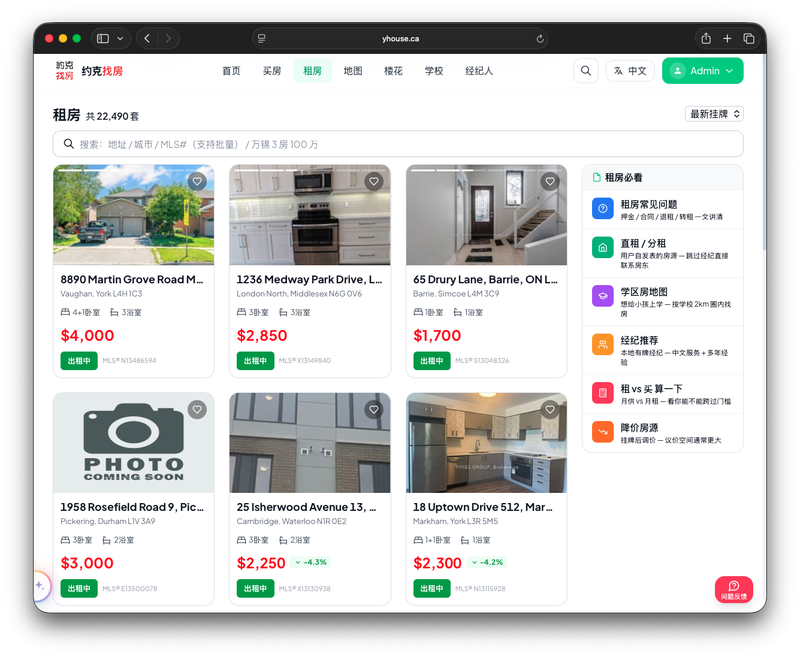Open the 降价房源 orange trend-down icon
The width and height of the screenshot is (800, 657).
point(603,432)
